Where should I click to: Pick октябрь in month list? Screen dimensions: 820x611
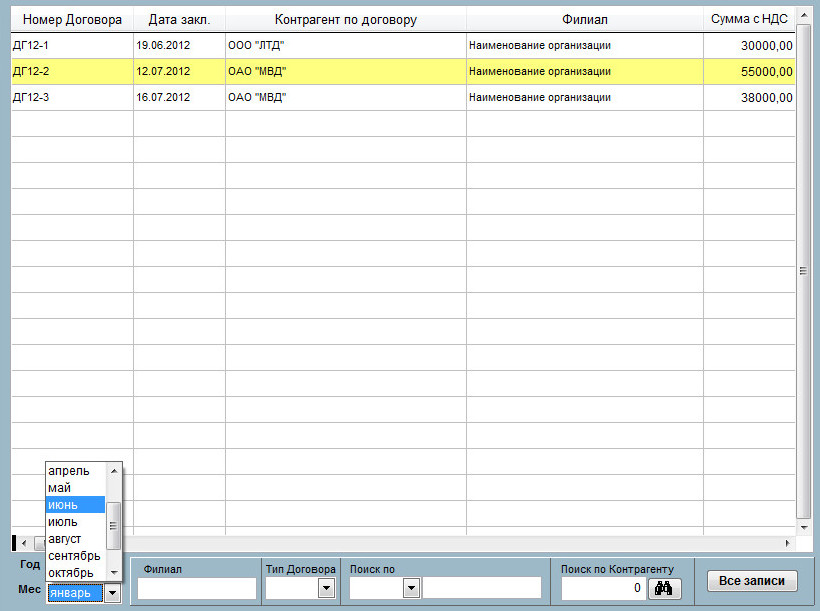pos(75,573)
